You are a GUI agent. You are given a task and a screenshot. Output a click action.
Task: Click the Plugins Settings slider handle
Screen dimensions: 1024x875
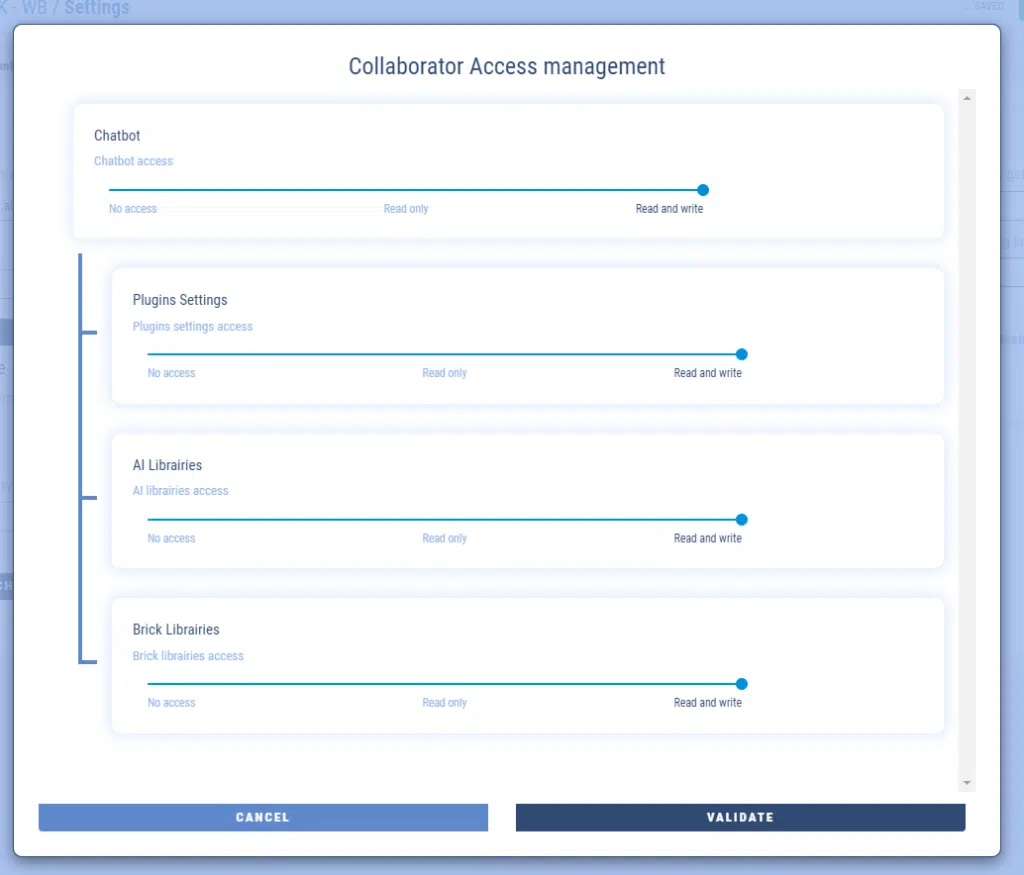741,354
